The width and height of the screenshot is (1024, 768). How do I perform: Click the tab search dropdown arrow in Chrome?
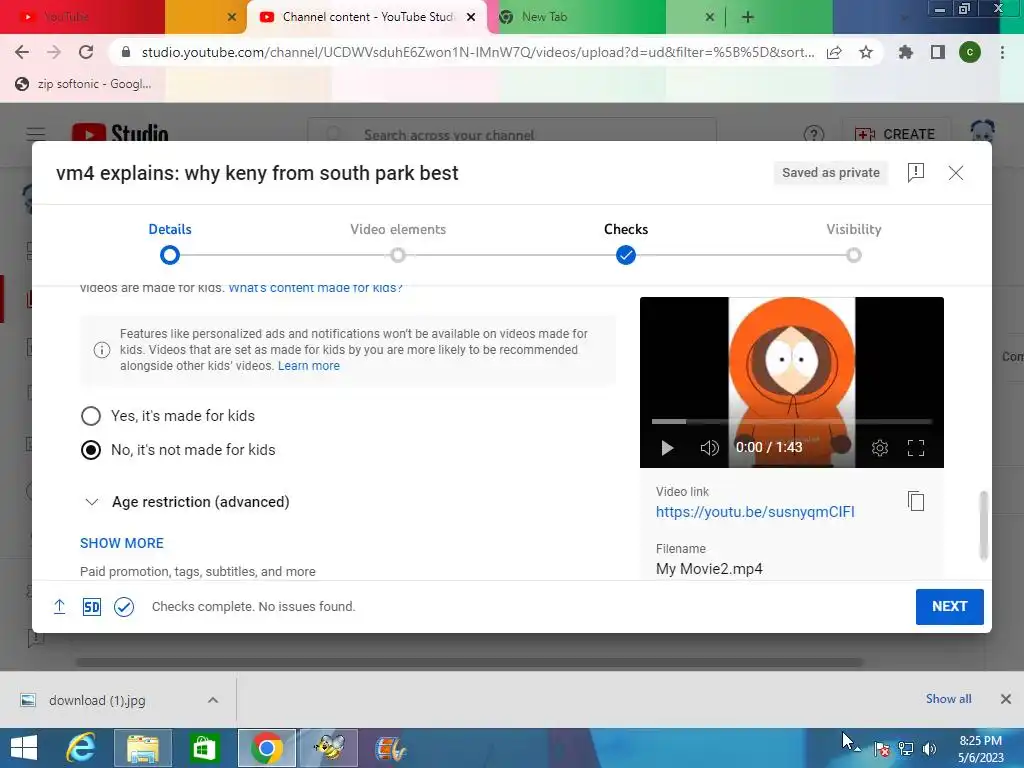[904, 18]
